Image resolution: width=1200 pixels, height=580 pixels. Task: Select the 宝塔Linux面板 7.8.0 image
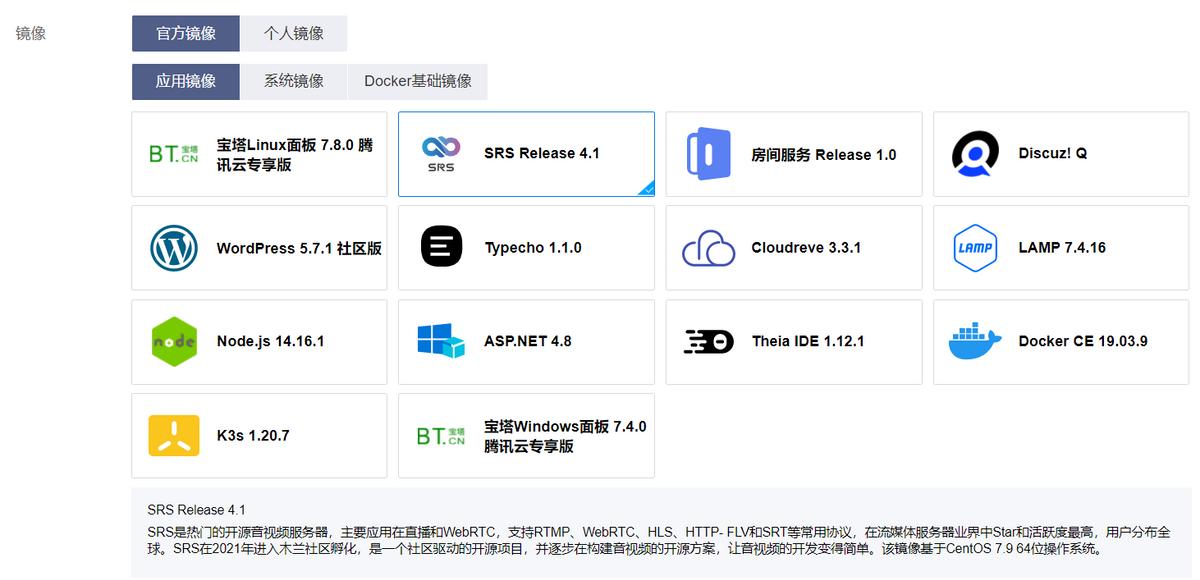[x=258, y=153]
